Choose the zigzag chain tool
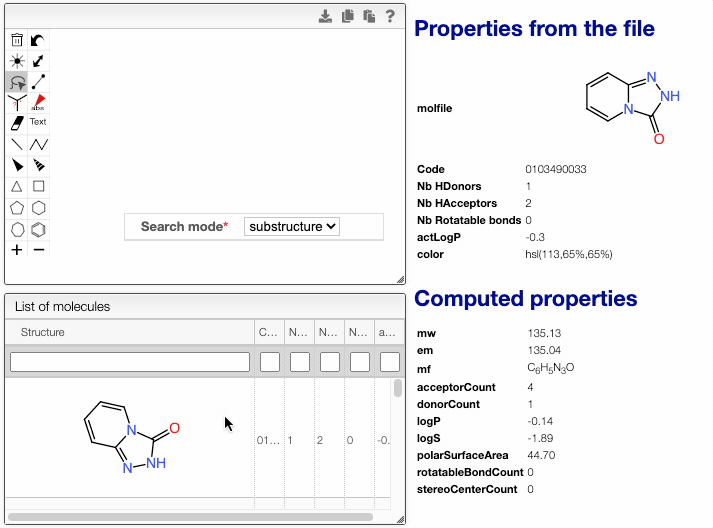The width and height of the screenshot is (713, 528). [x=38, y=145]
